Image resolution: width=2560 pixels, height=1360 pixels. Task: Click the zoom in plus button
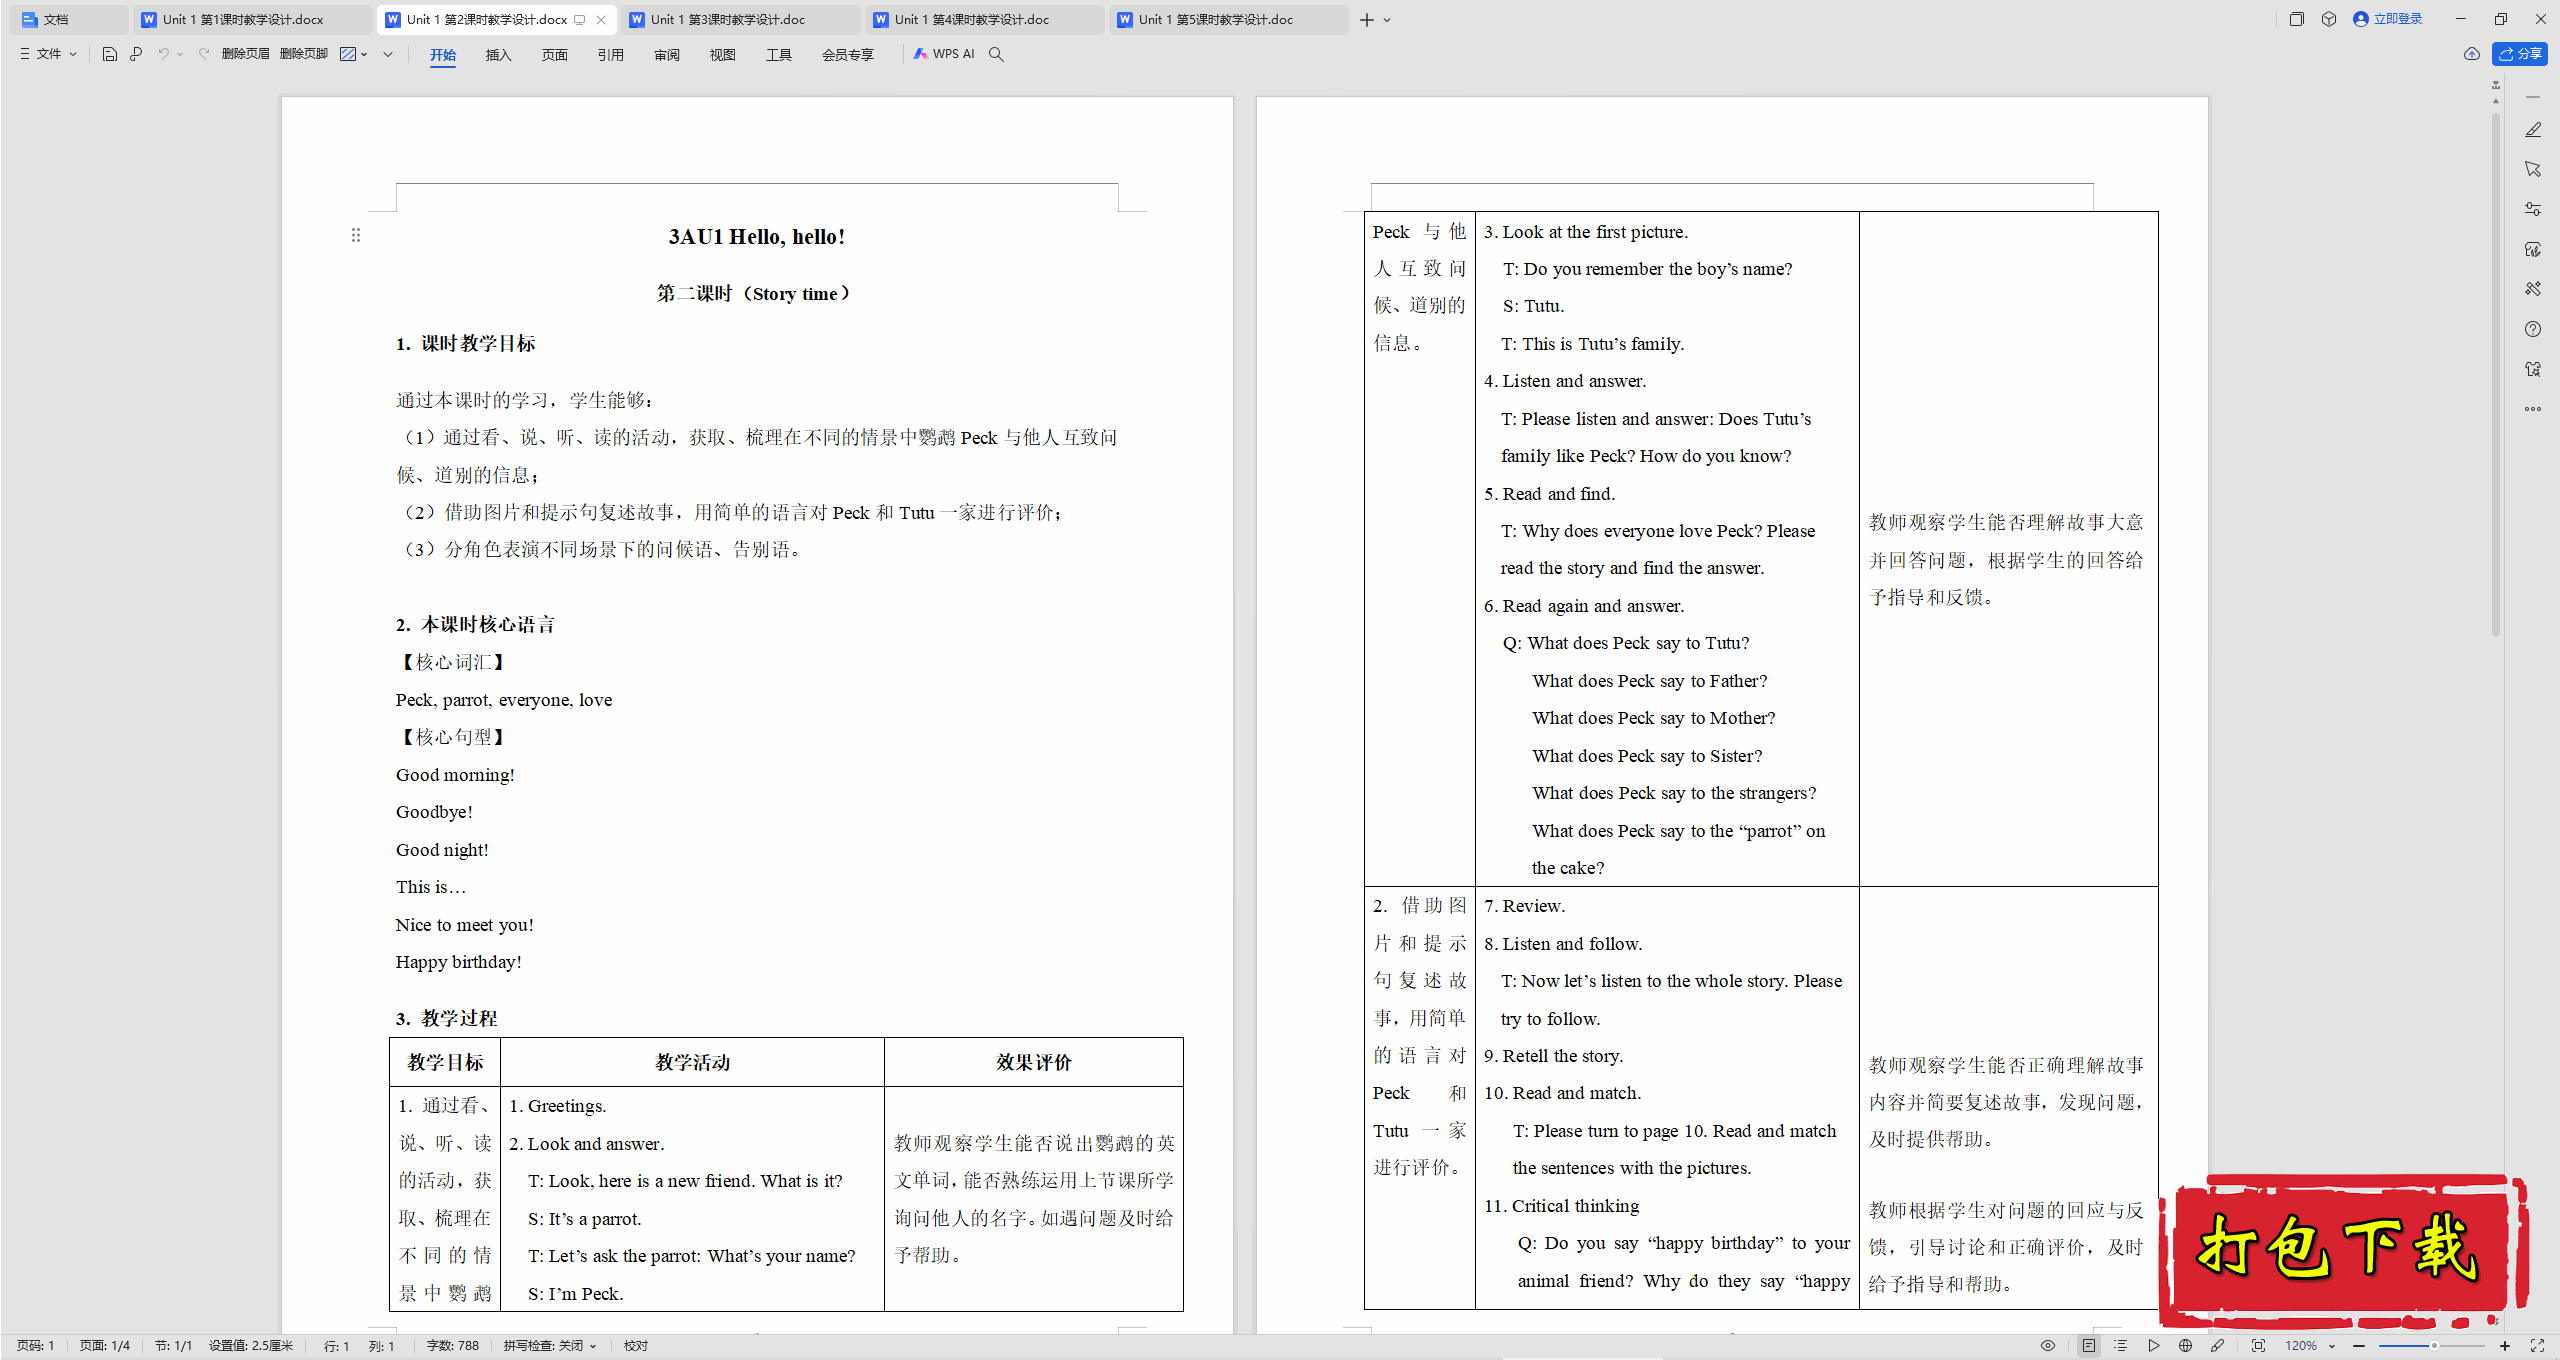click(x=2505, y=1346)
